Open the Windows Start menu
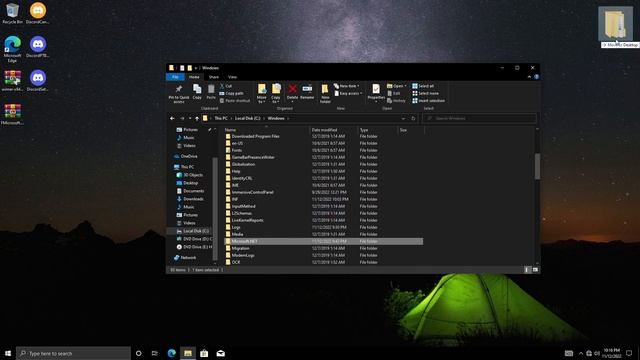The height and width of the screenshot is (360, 640). [8, 353]
